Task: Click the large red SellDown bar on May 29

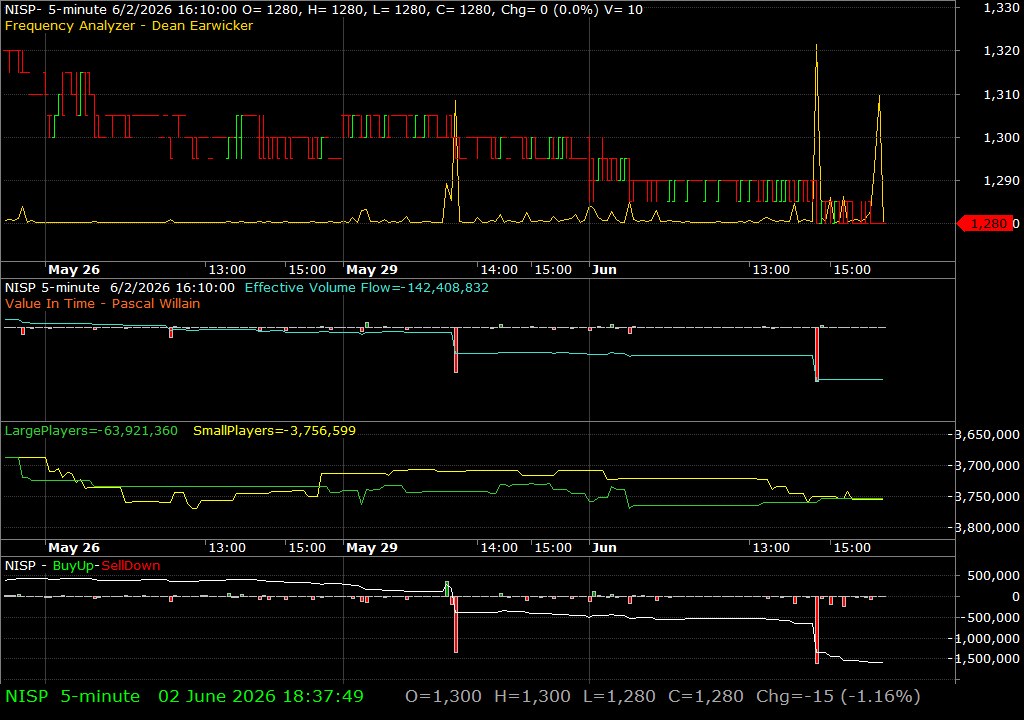Action: pos(456,625)
